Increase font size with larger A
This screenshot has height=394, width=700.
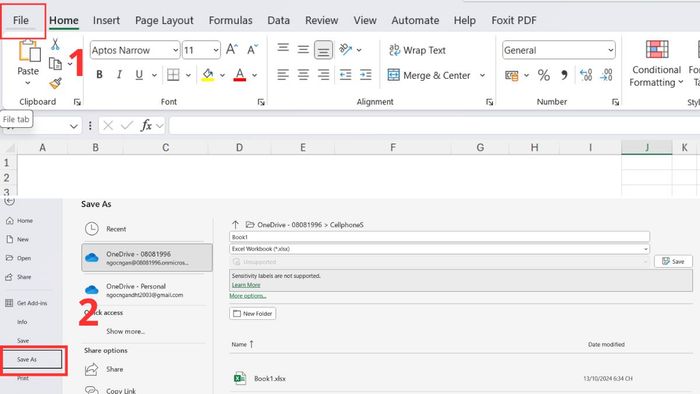coord(232,50)
